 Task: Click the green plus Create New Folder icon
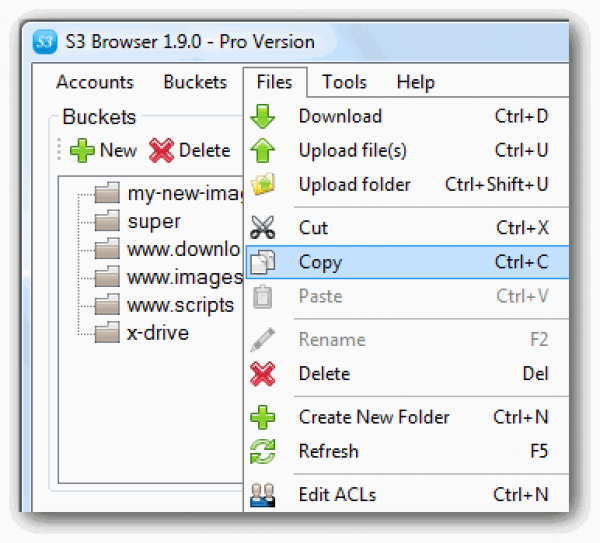262,417
